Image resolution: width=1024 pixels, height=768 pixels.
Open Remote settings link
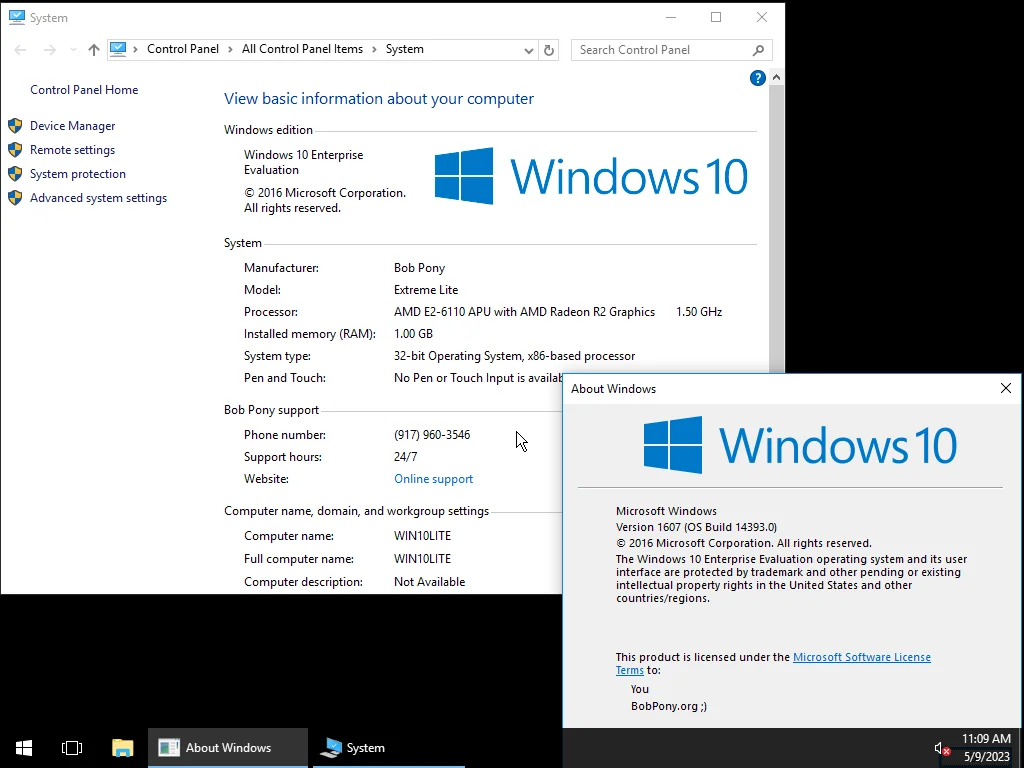point(72,150)
